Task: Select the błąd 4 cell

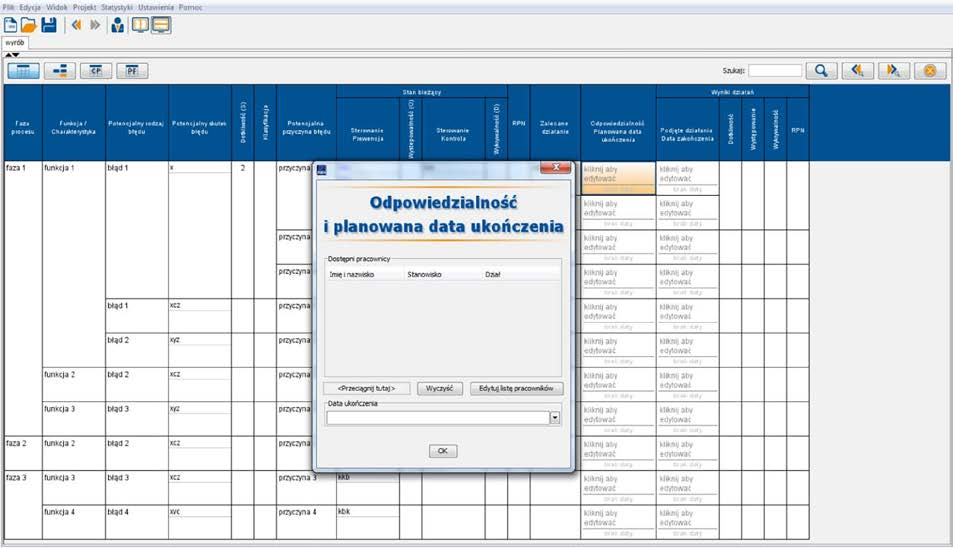Action: [137, 522]
